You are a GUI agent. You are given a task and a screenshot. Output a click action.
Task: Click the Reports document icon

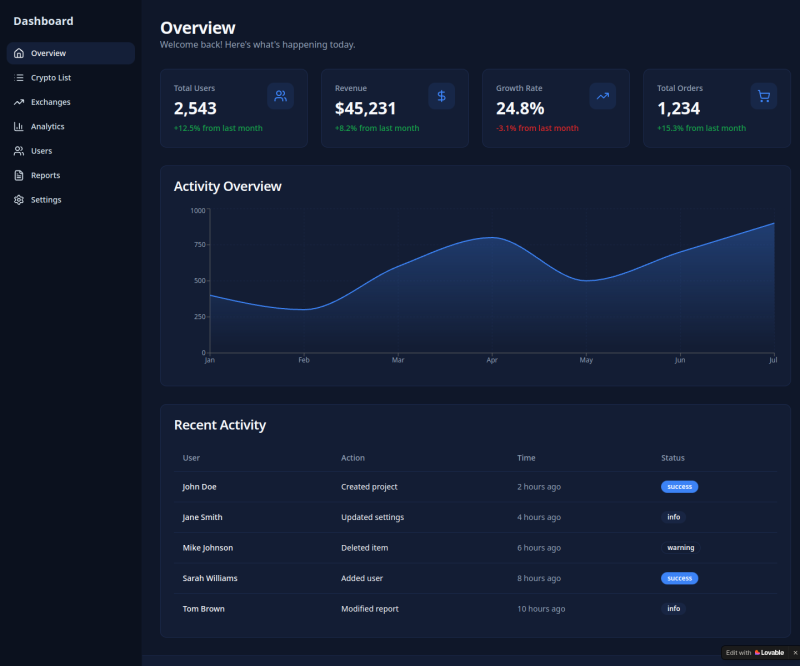pos(19,176)
